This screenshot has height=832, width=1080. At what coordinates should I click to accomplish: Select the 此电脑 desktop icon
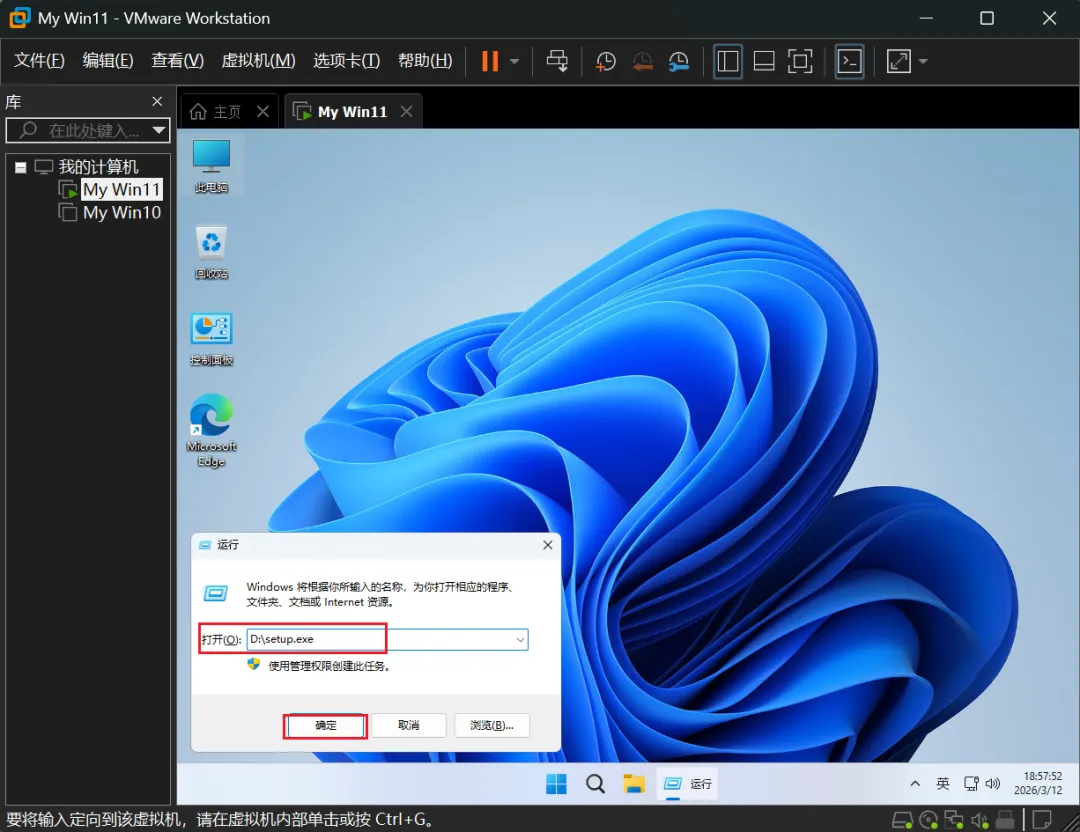(211, 166)
